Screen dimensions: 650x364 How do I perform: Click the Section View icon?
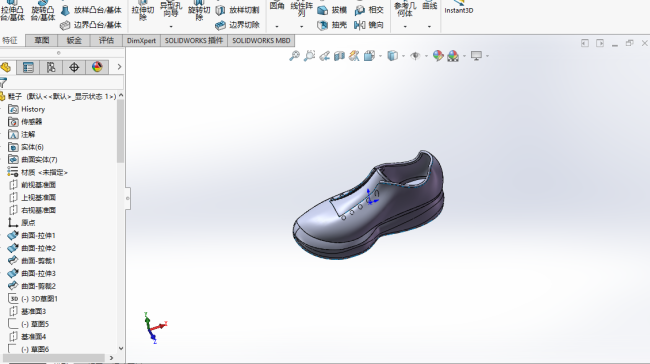339,56
